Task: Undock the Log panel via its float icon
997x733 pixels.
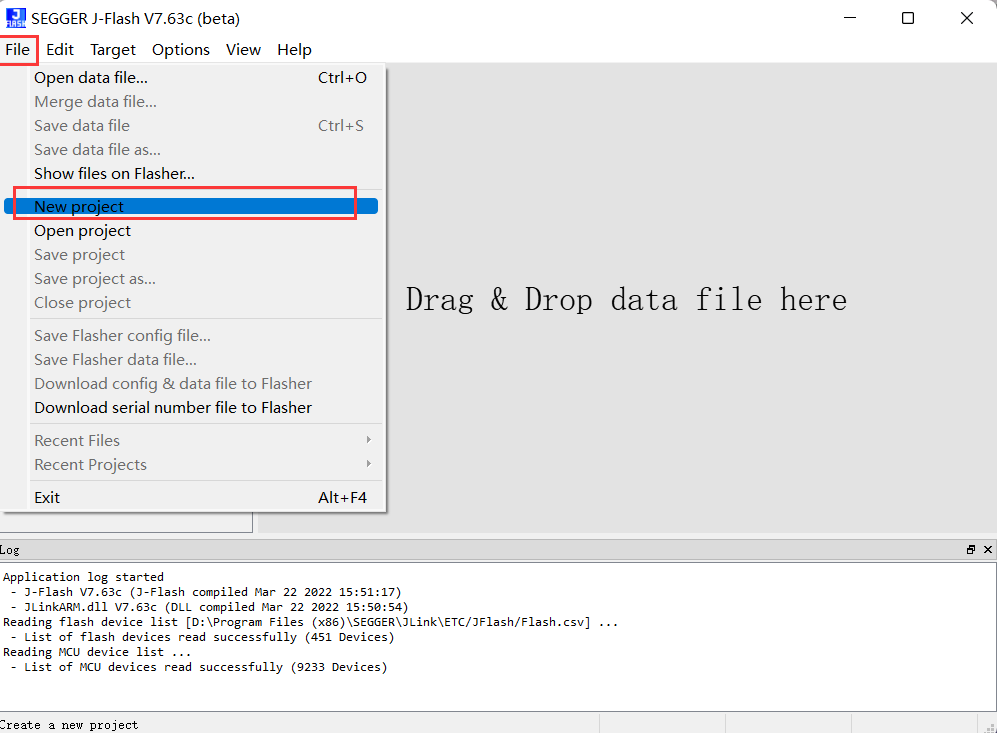Action: (x=969, y=548)
